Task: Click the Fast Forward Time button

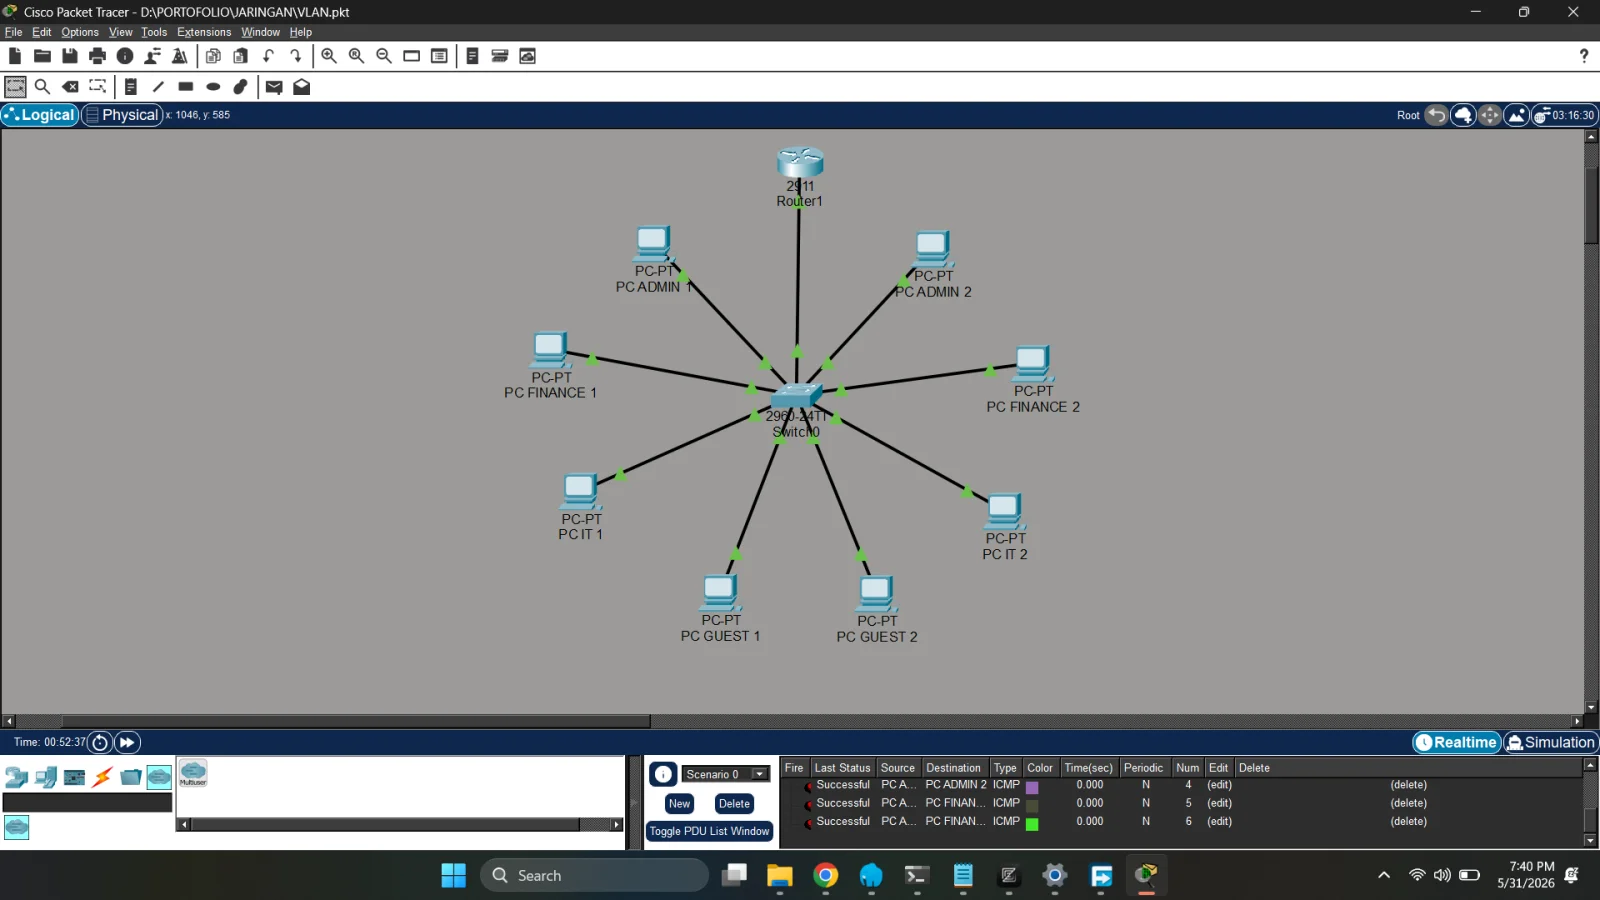Action: coord(127,742)
